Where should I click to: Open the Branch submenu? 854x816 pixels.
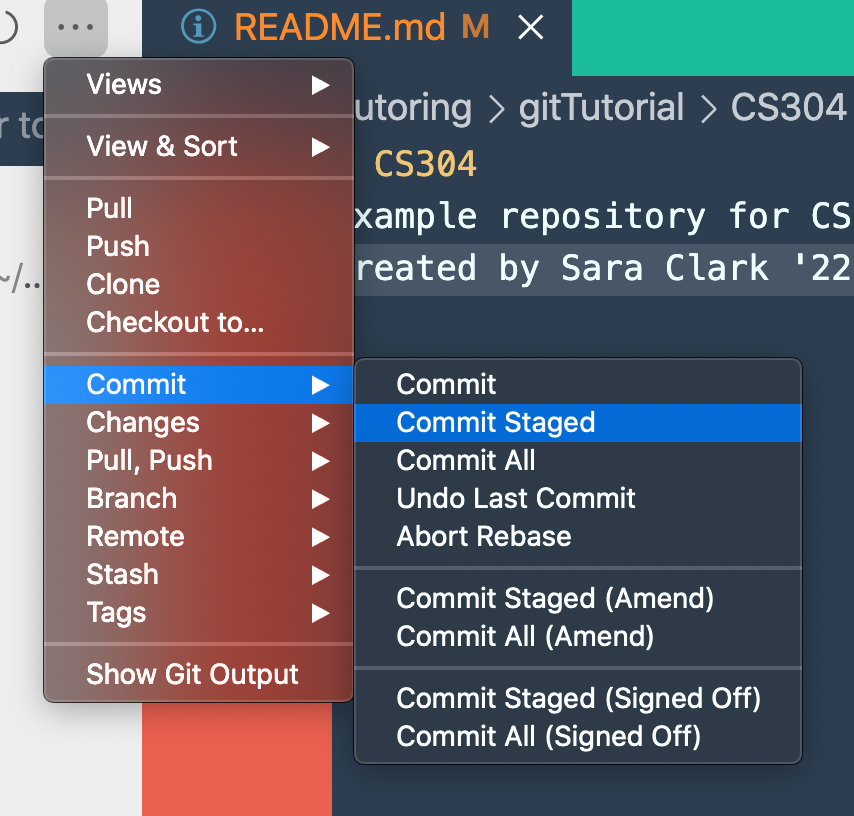point(199,499)
